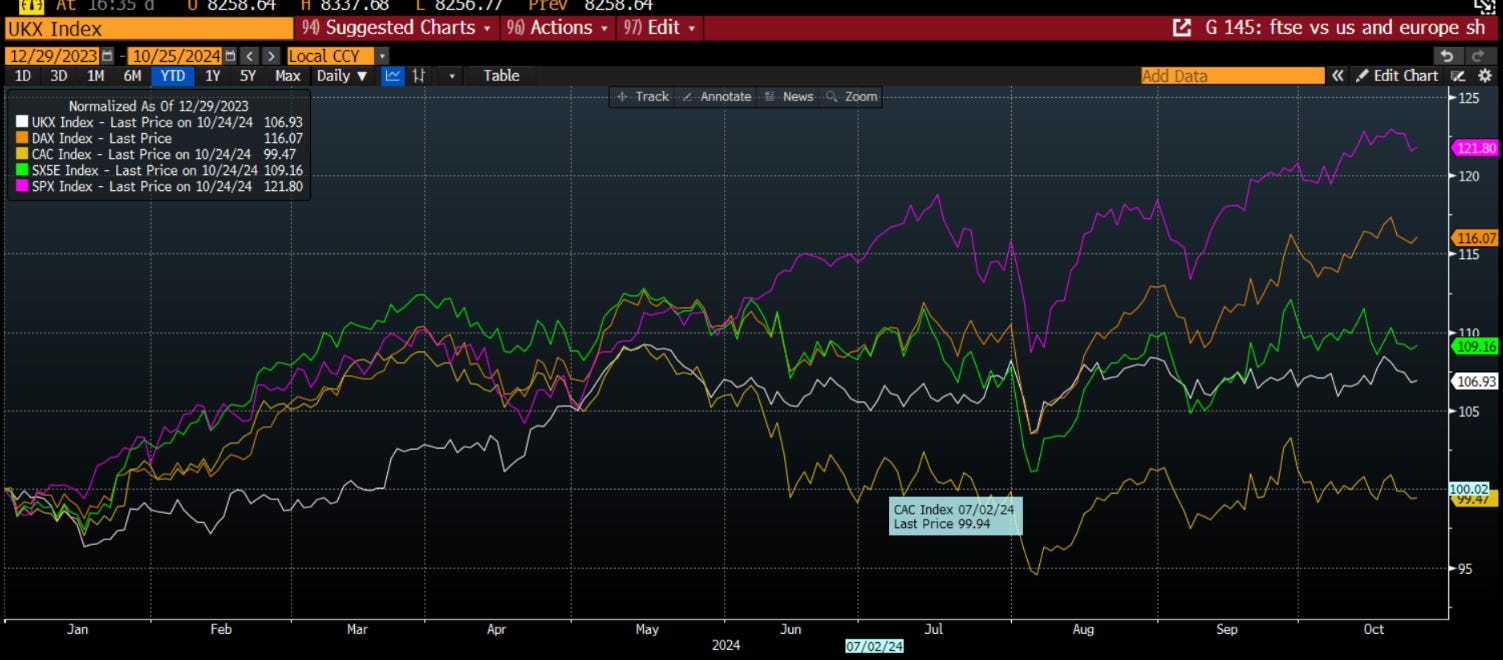Open chart in new window icon
1503x660 pixels.
[1181, 28]
